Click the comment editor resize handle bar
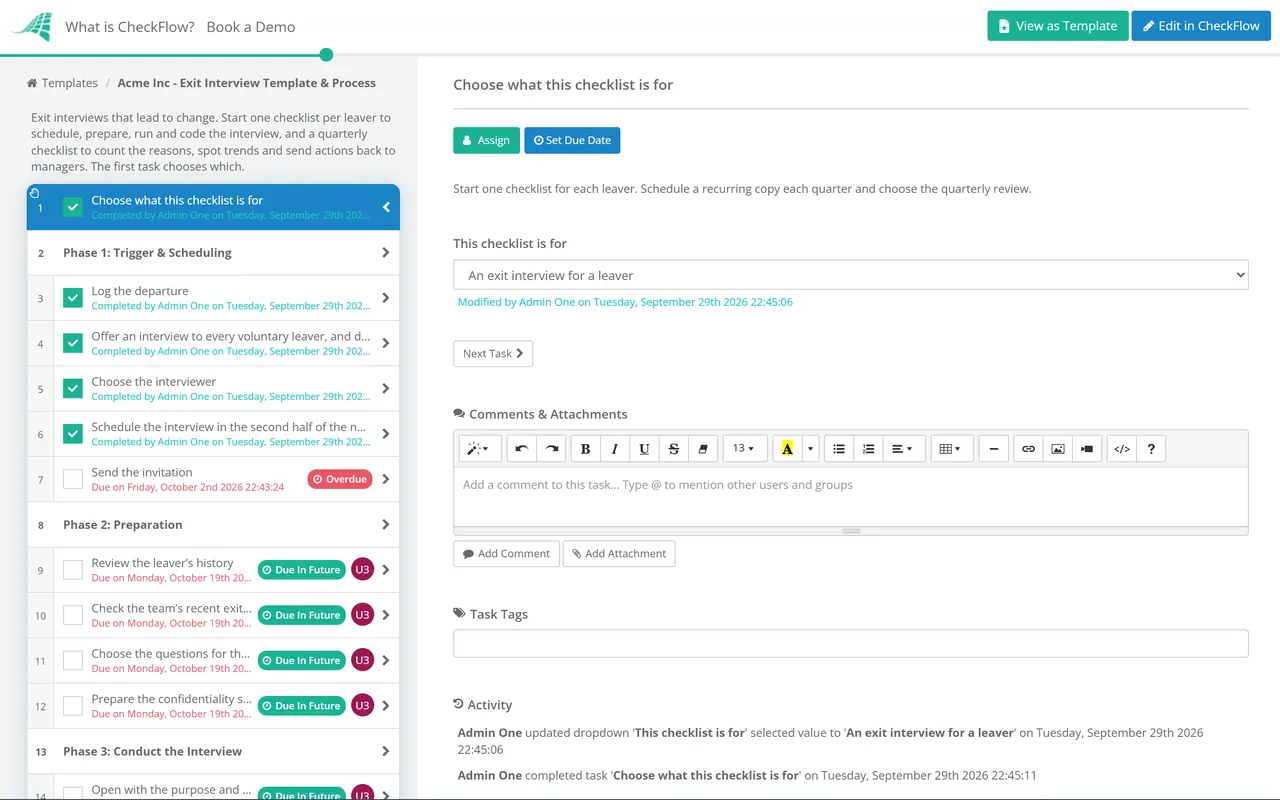 [x=851, y=531]
